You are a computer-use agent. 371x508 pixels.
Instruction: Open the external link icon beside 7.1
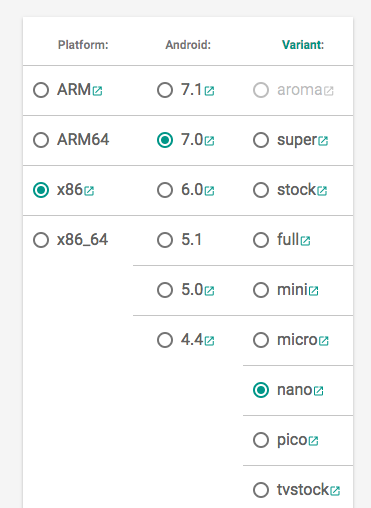point(209,91)
